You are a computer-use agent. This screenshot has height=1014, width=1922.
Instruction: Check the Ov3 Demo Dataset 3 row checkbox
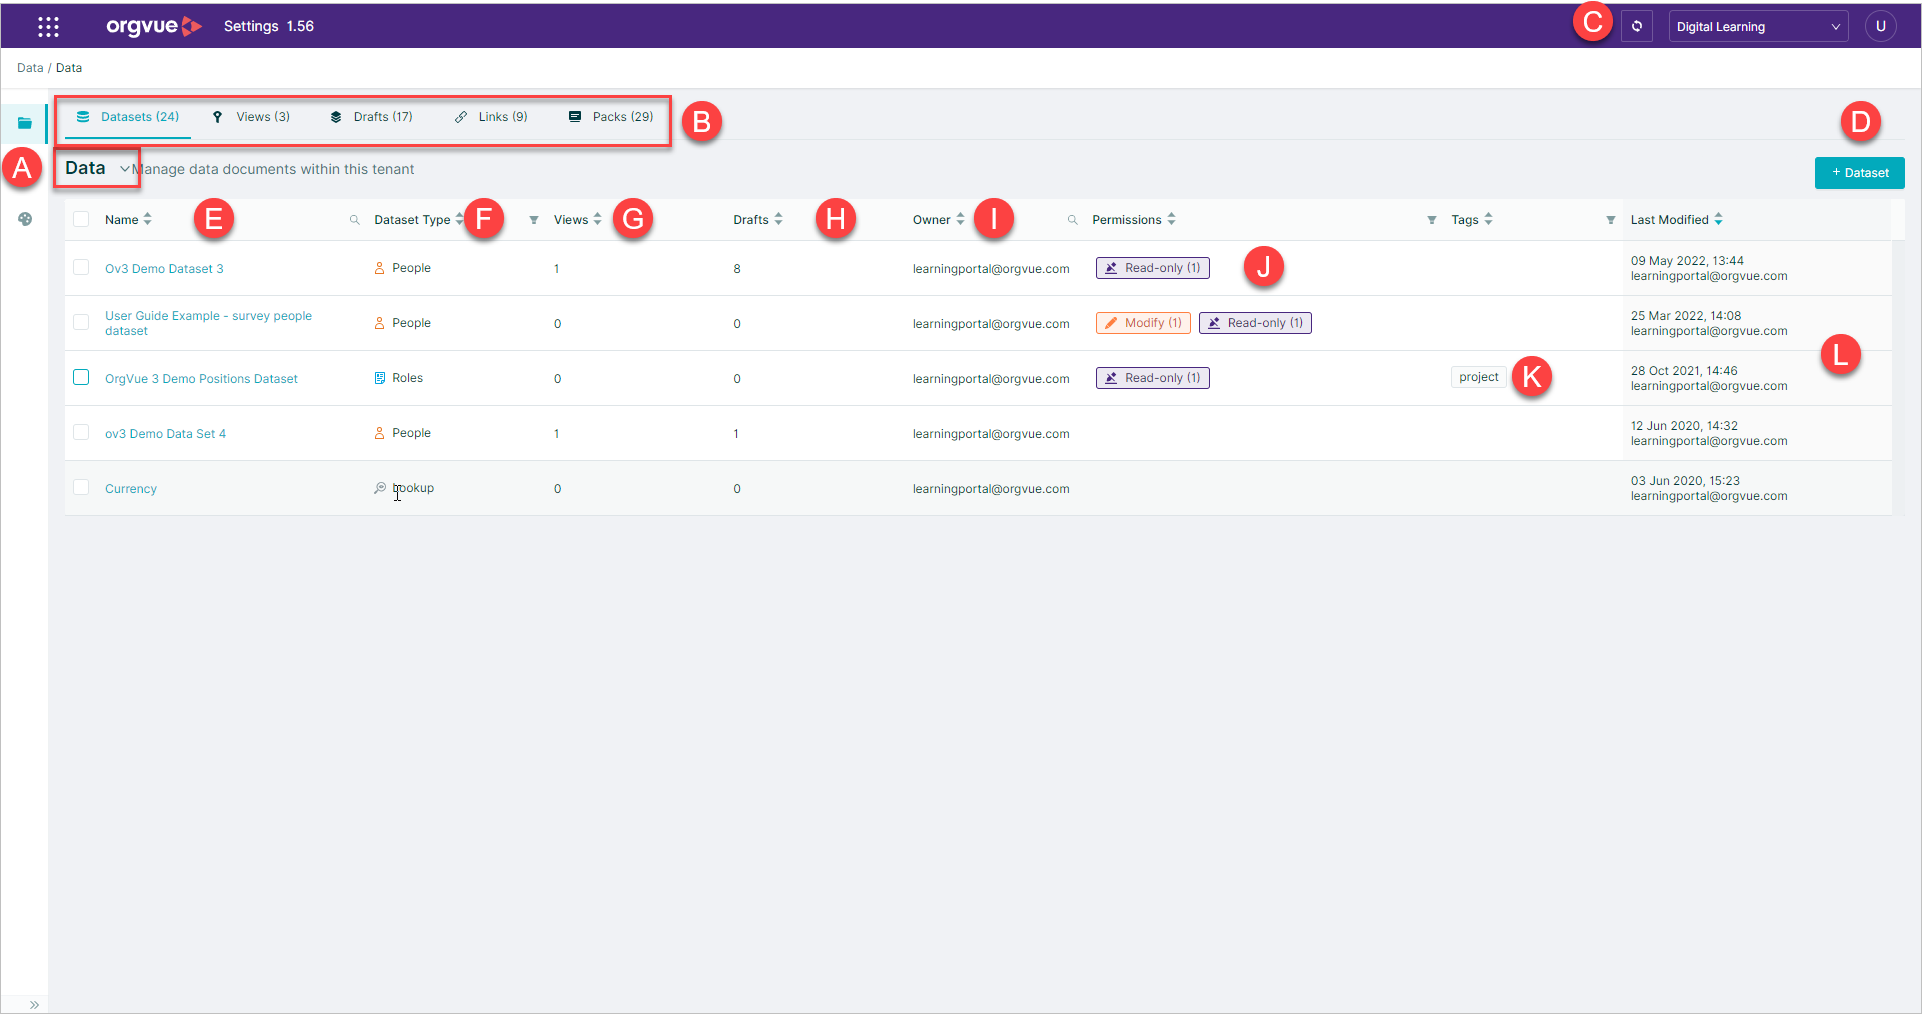81,267
